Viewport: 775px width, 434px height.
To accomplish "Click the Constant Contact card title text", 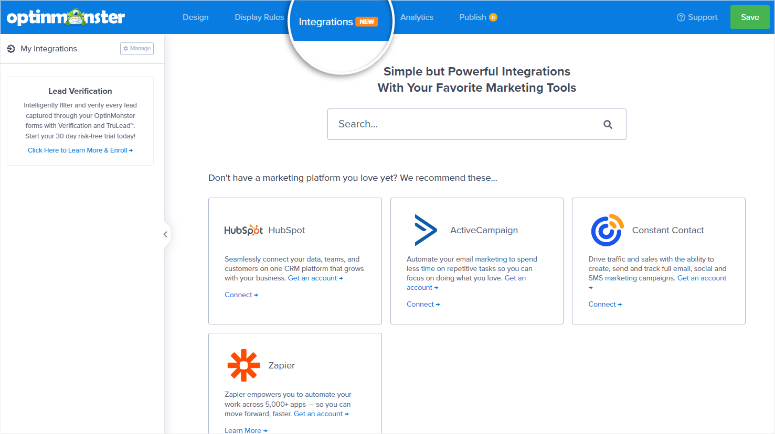I will [668, 230].
